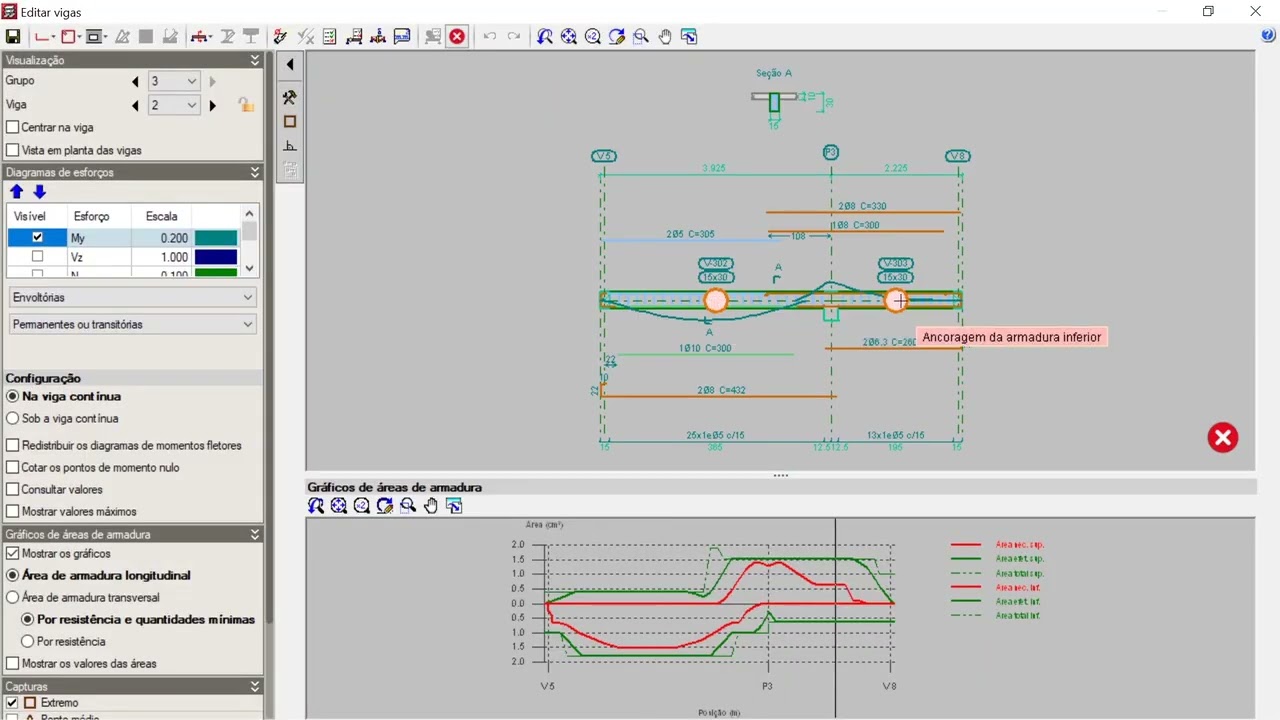Click the save floppy disk icon
1280x720 pixels.
pos(13,37)
